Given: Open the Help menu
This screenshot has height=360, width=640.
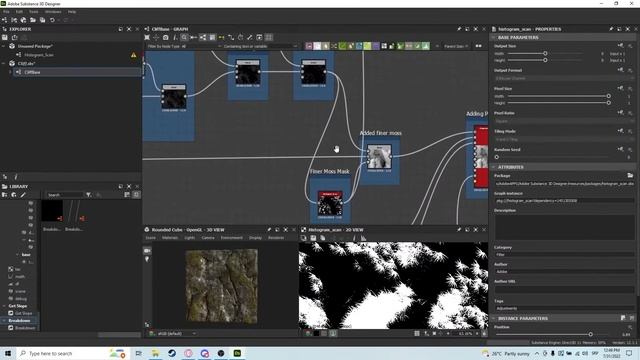Looking at the screenshot, I should click(x=72, y=12).
